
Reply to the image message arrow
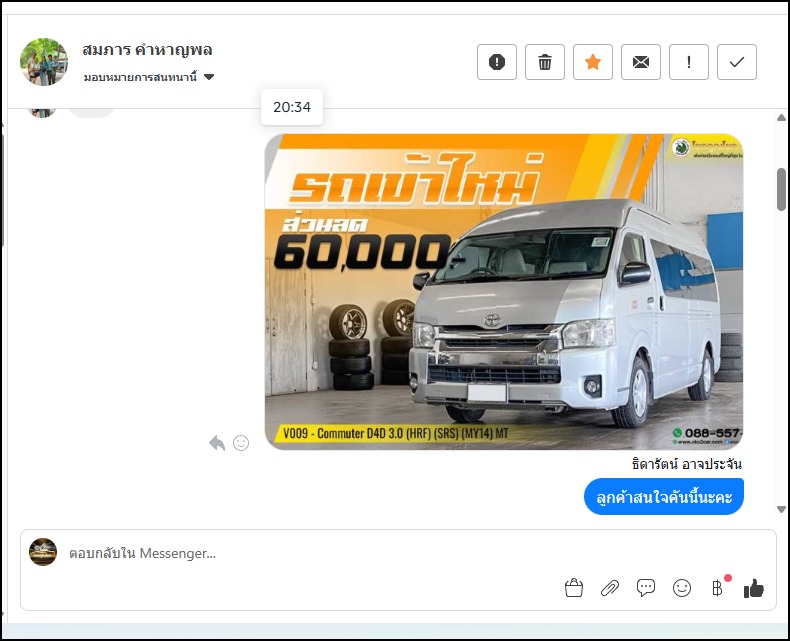click(217, 443)
